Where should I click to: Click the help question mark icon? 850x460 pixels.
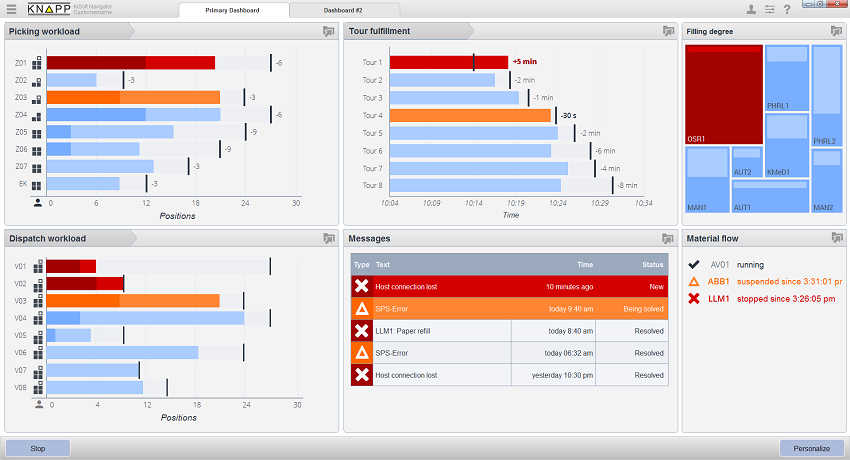[787, 9]
